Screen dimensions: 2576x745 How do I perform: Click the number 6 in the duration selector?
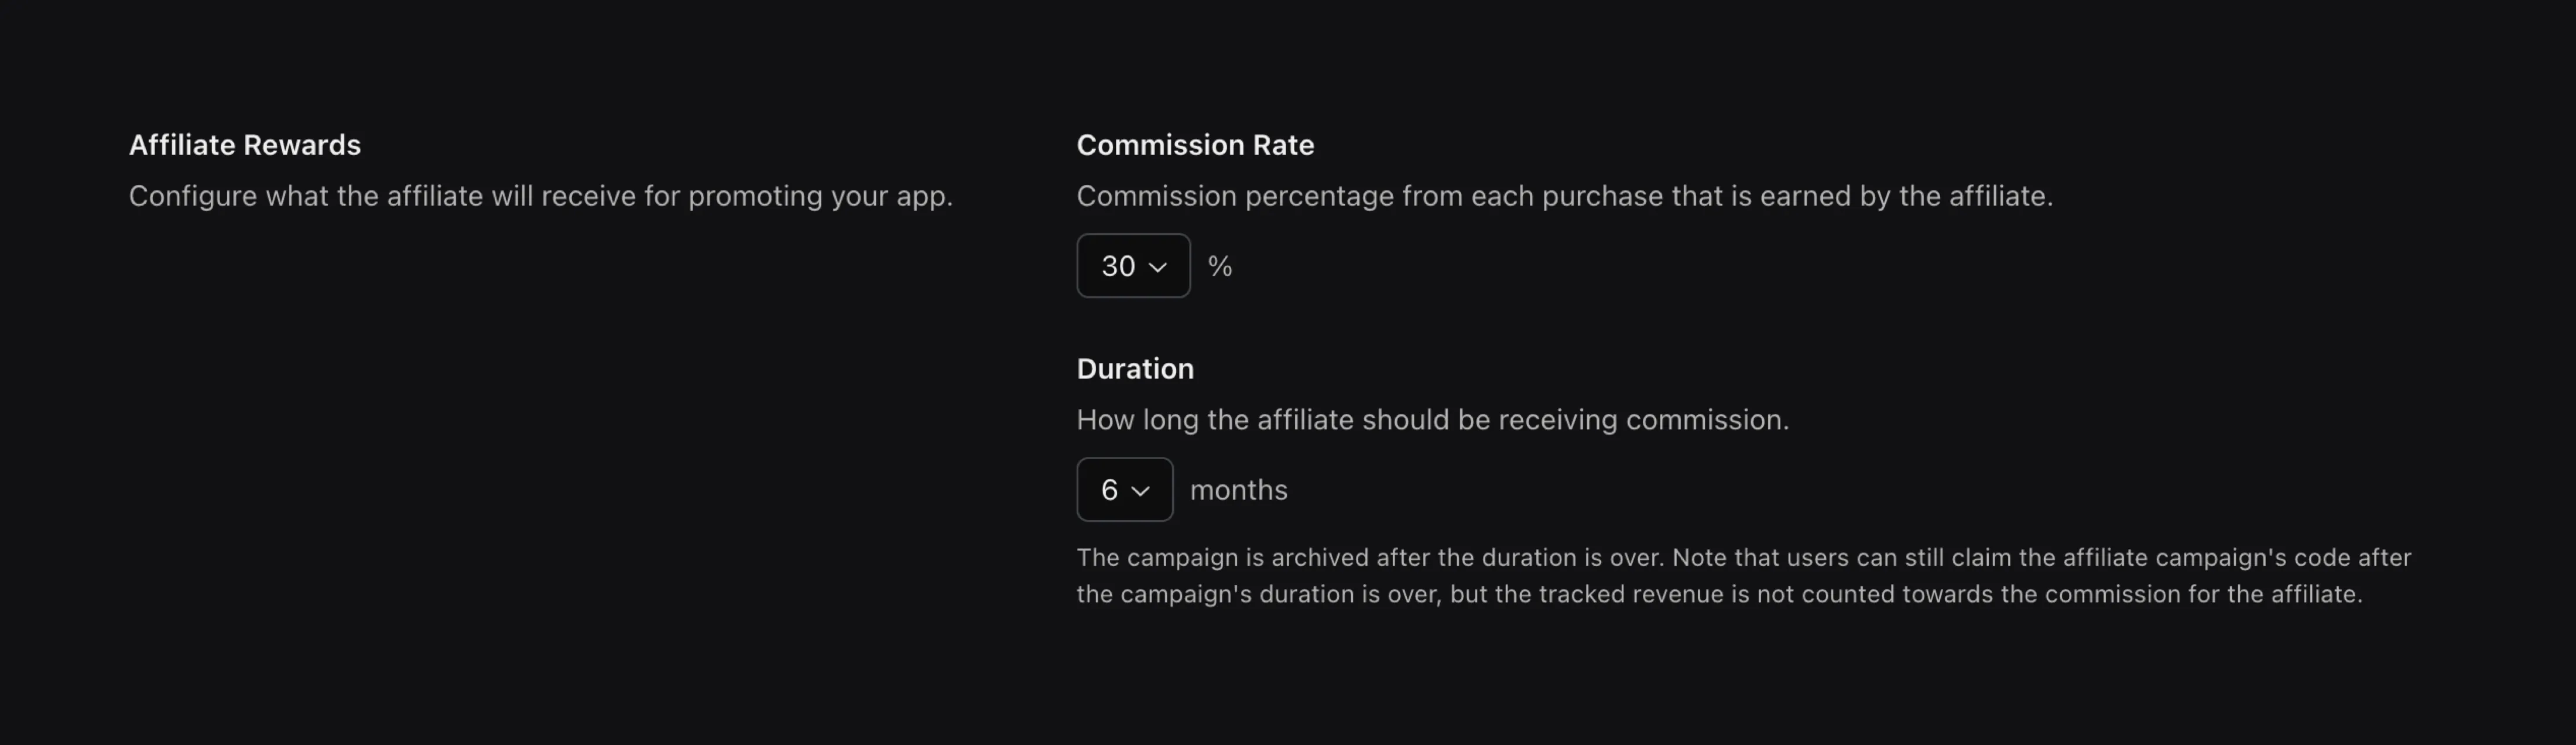[1108, 490]
